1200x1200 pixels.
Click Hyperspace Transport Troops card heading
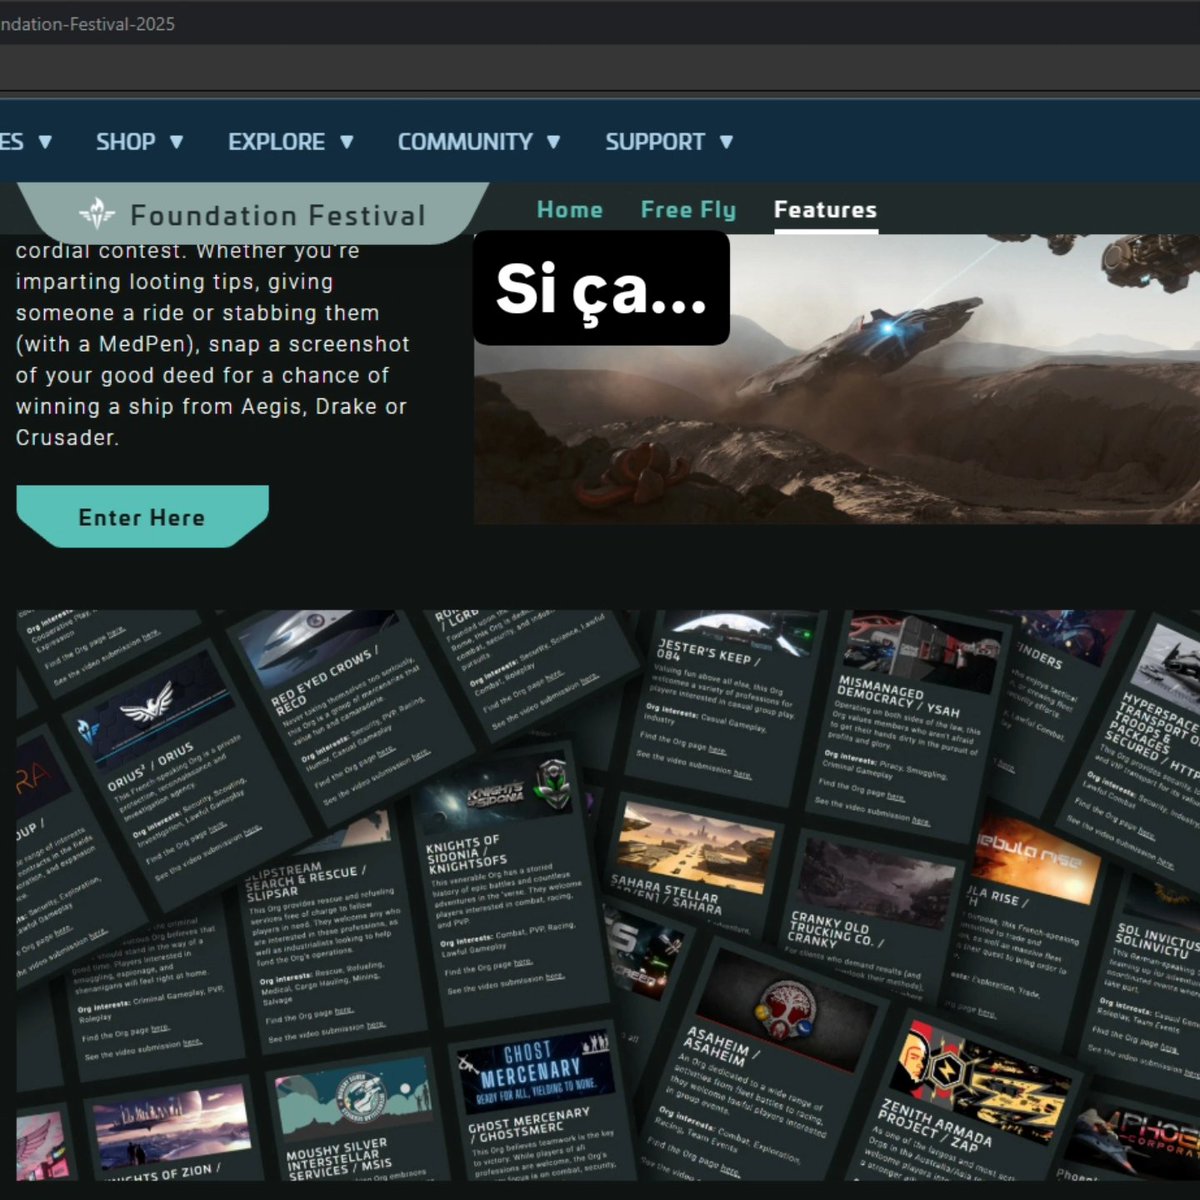click(x=1160, y=733)
